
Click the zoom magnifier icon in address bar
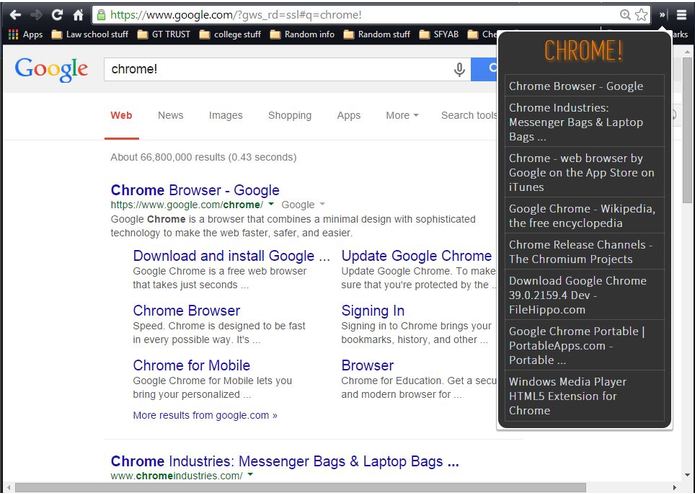click(625, 15)
